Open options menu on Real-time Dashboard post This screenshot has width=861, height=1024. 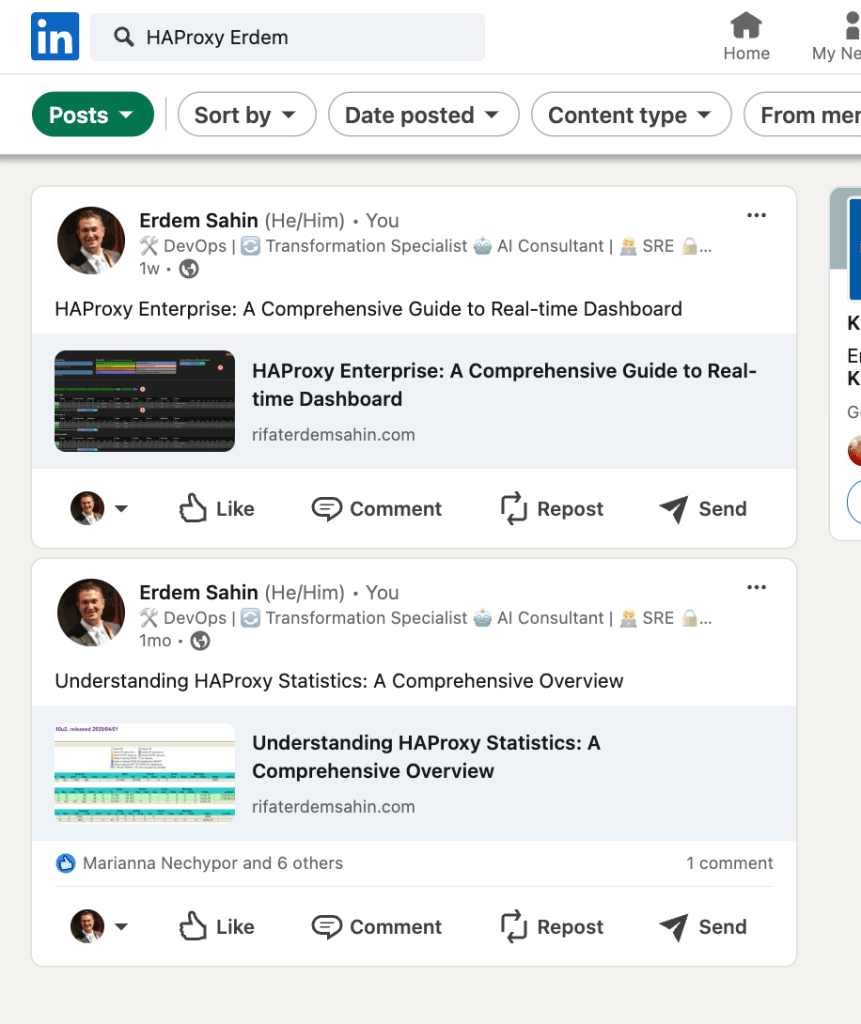(x=756, y=215)
